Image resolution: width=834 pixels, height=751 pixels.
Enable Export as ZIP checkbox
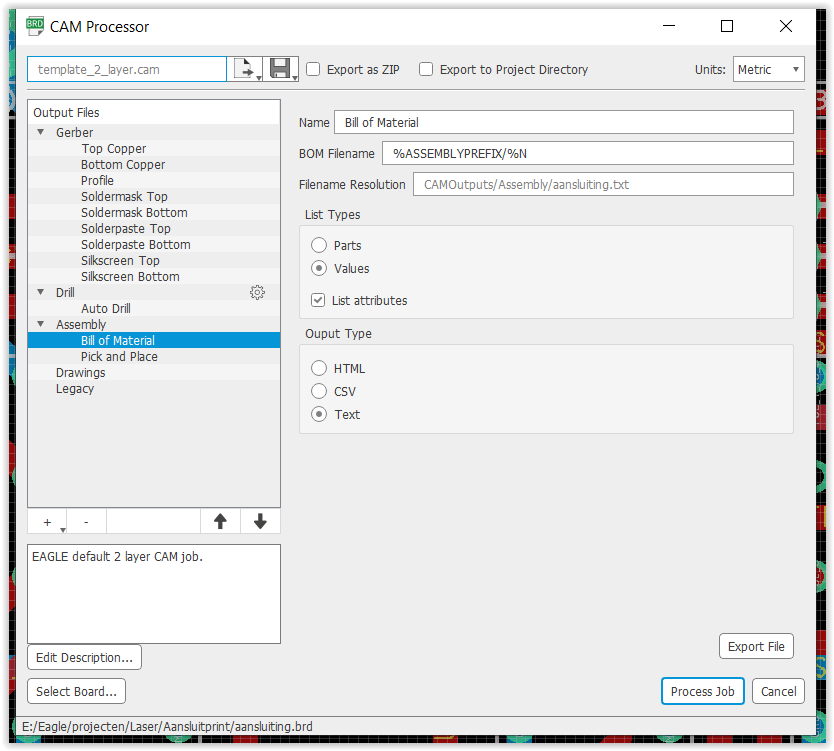313,70
